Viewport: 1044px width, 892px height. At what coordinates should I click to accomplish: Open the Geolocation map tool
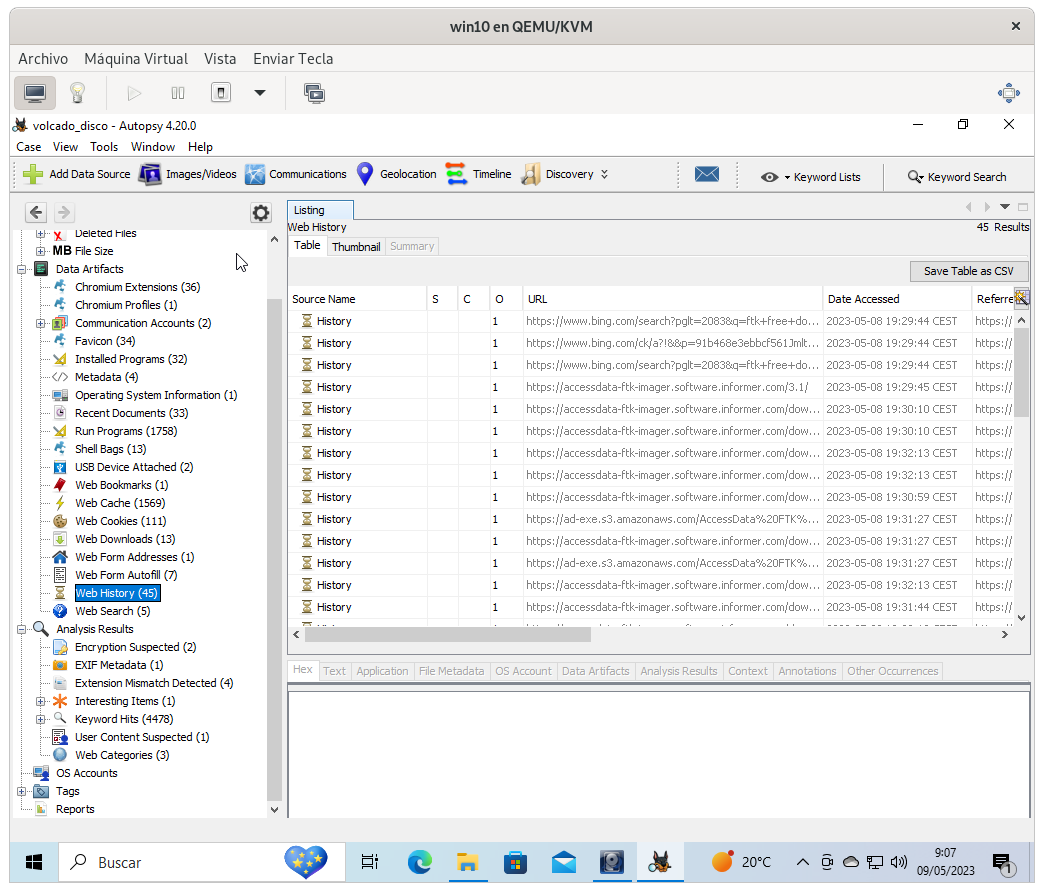[x=396, y=174]
